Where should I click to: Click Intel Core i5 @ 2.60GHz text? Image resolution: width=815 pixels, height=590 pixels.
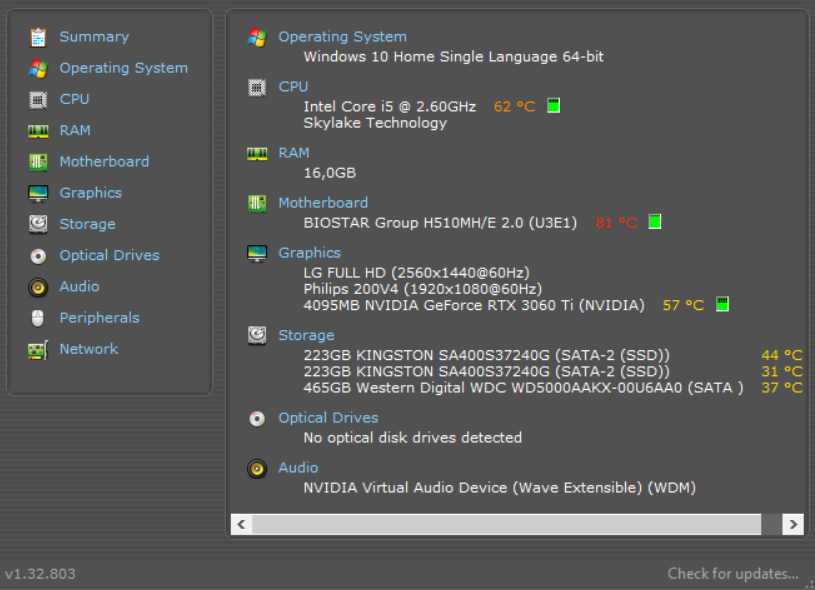point(390,107)
